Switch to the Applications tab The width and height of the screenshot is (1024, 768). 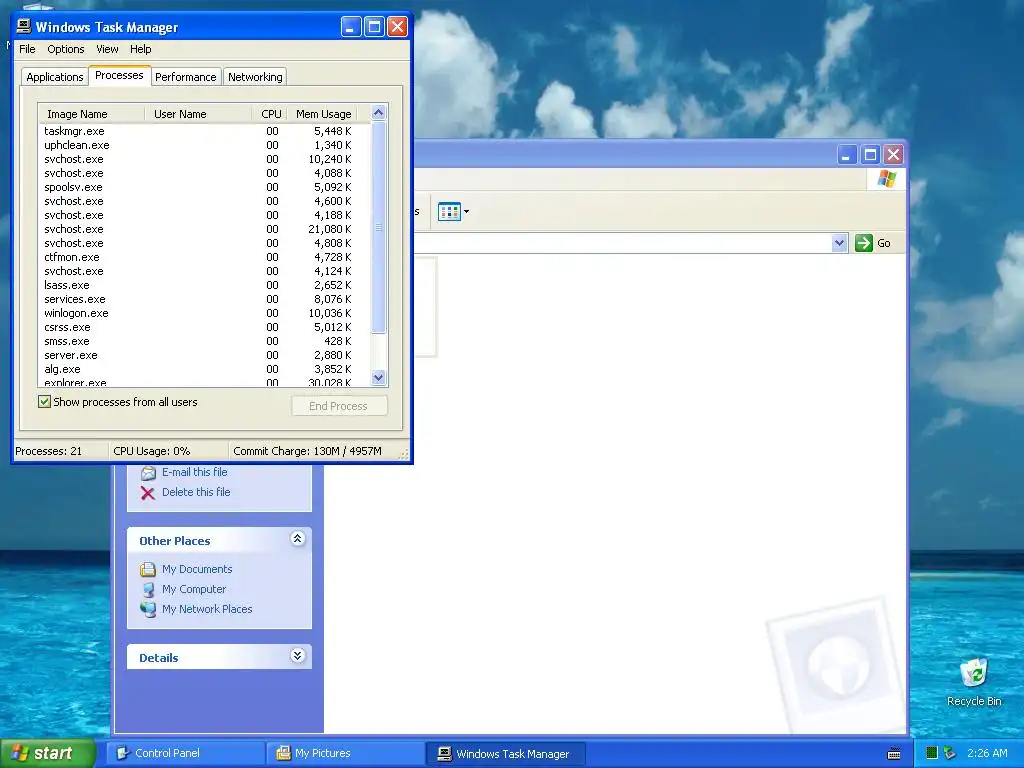pos(55,77)
